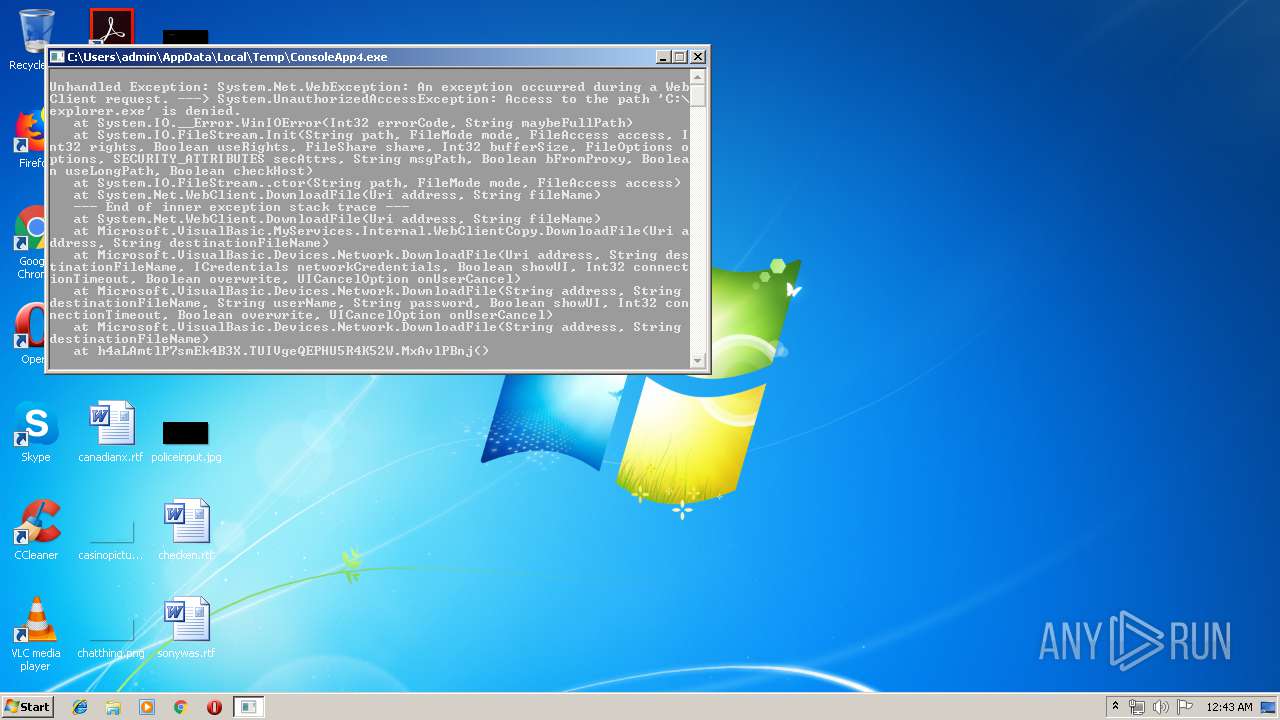1280x720 pixels.
Task: Open the checken.rtf document
Action: coord(186,530)
